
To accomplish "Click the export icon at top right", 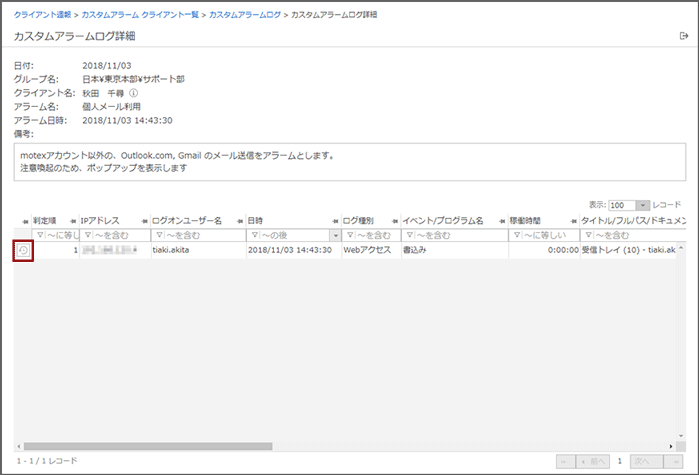I will [684, 36].
